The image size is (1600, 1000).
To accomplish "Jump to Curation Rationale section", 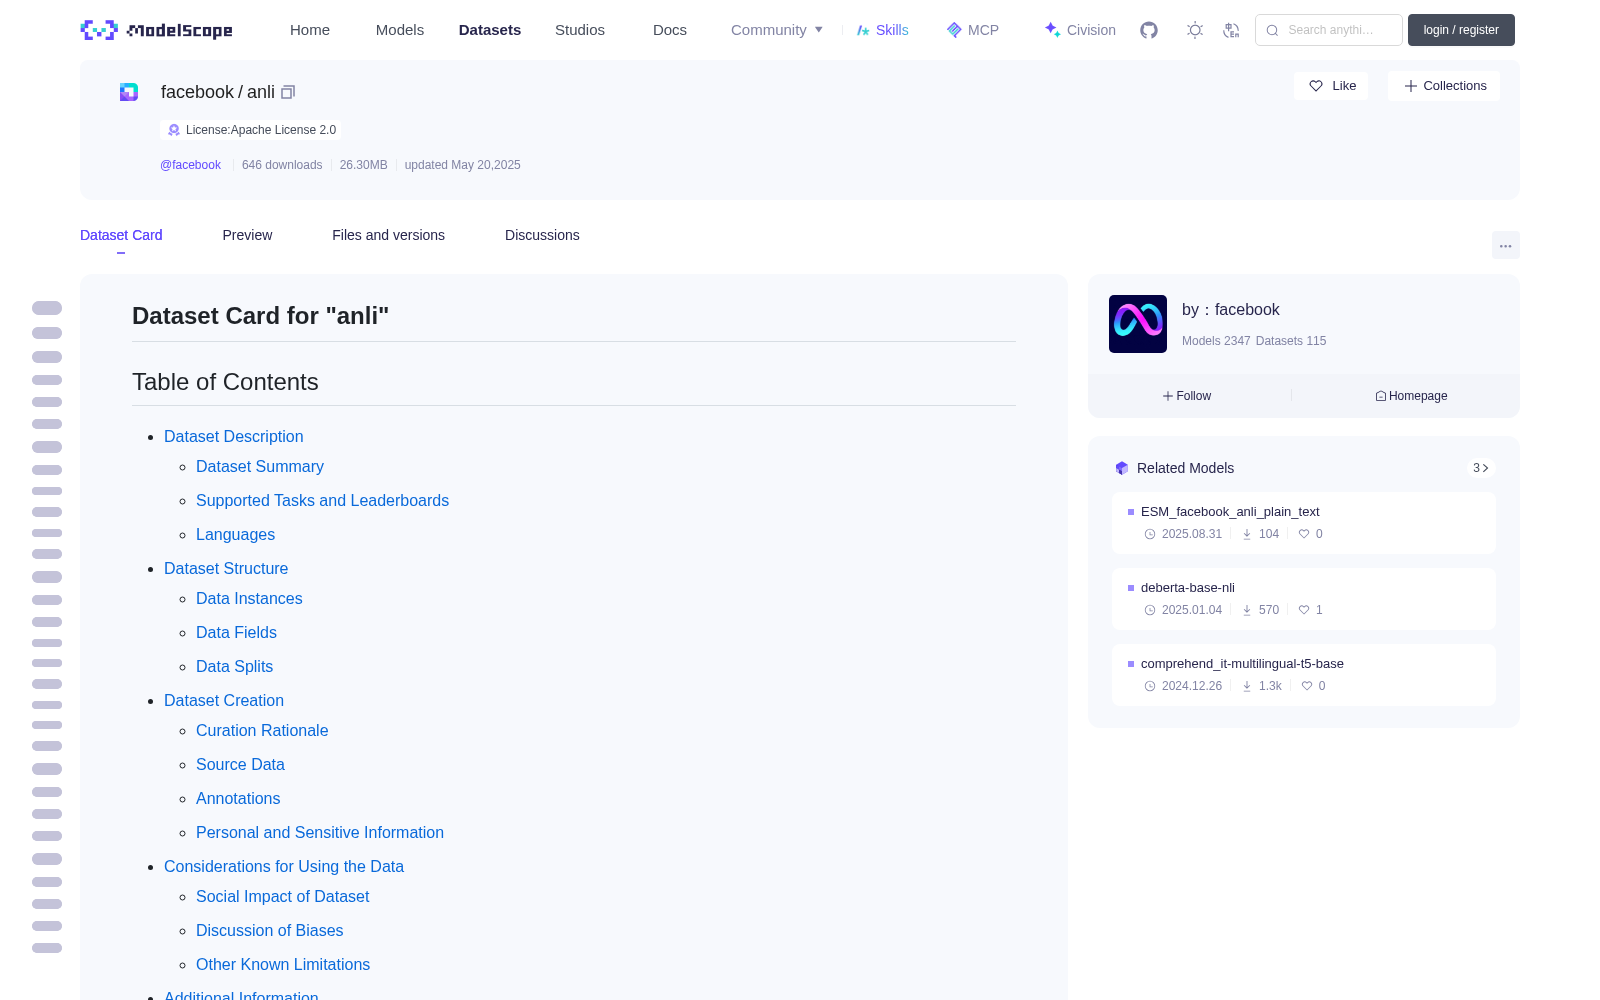I will point(262,731).
